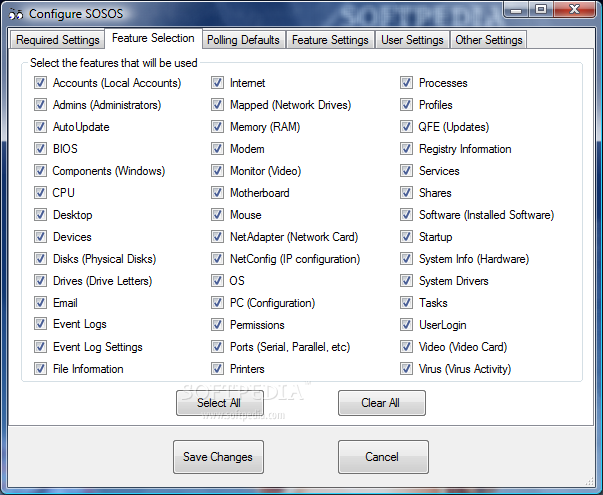603x495 pixels.
Task: Uncheck the Motherboard checkbox
Action: click(x=217, y=192)
